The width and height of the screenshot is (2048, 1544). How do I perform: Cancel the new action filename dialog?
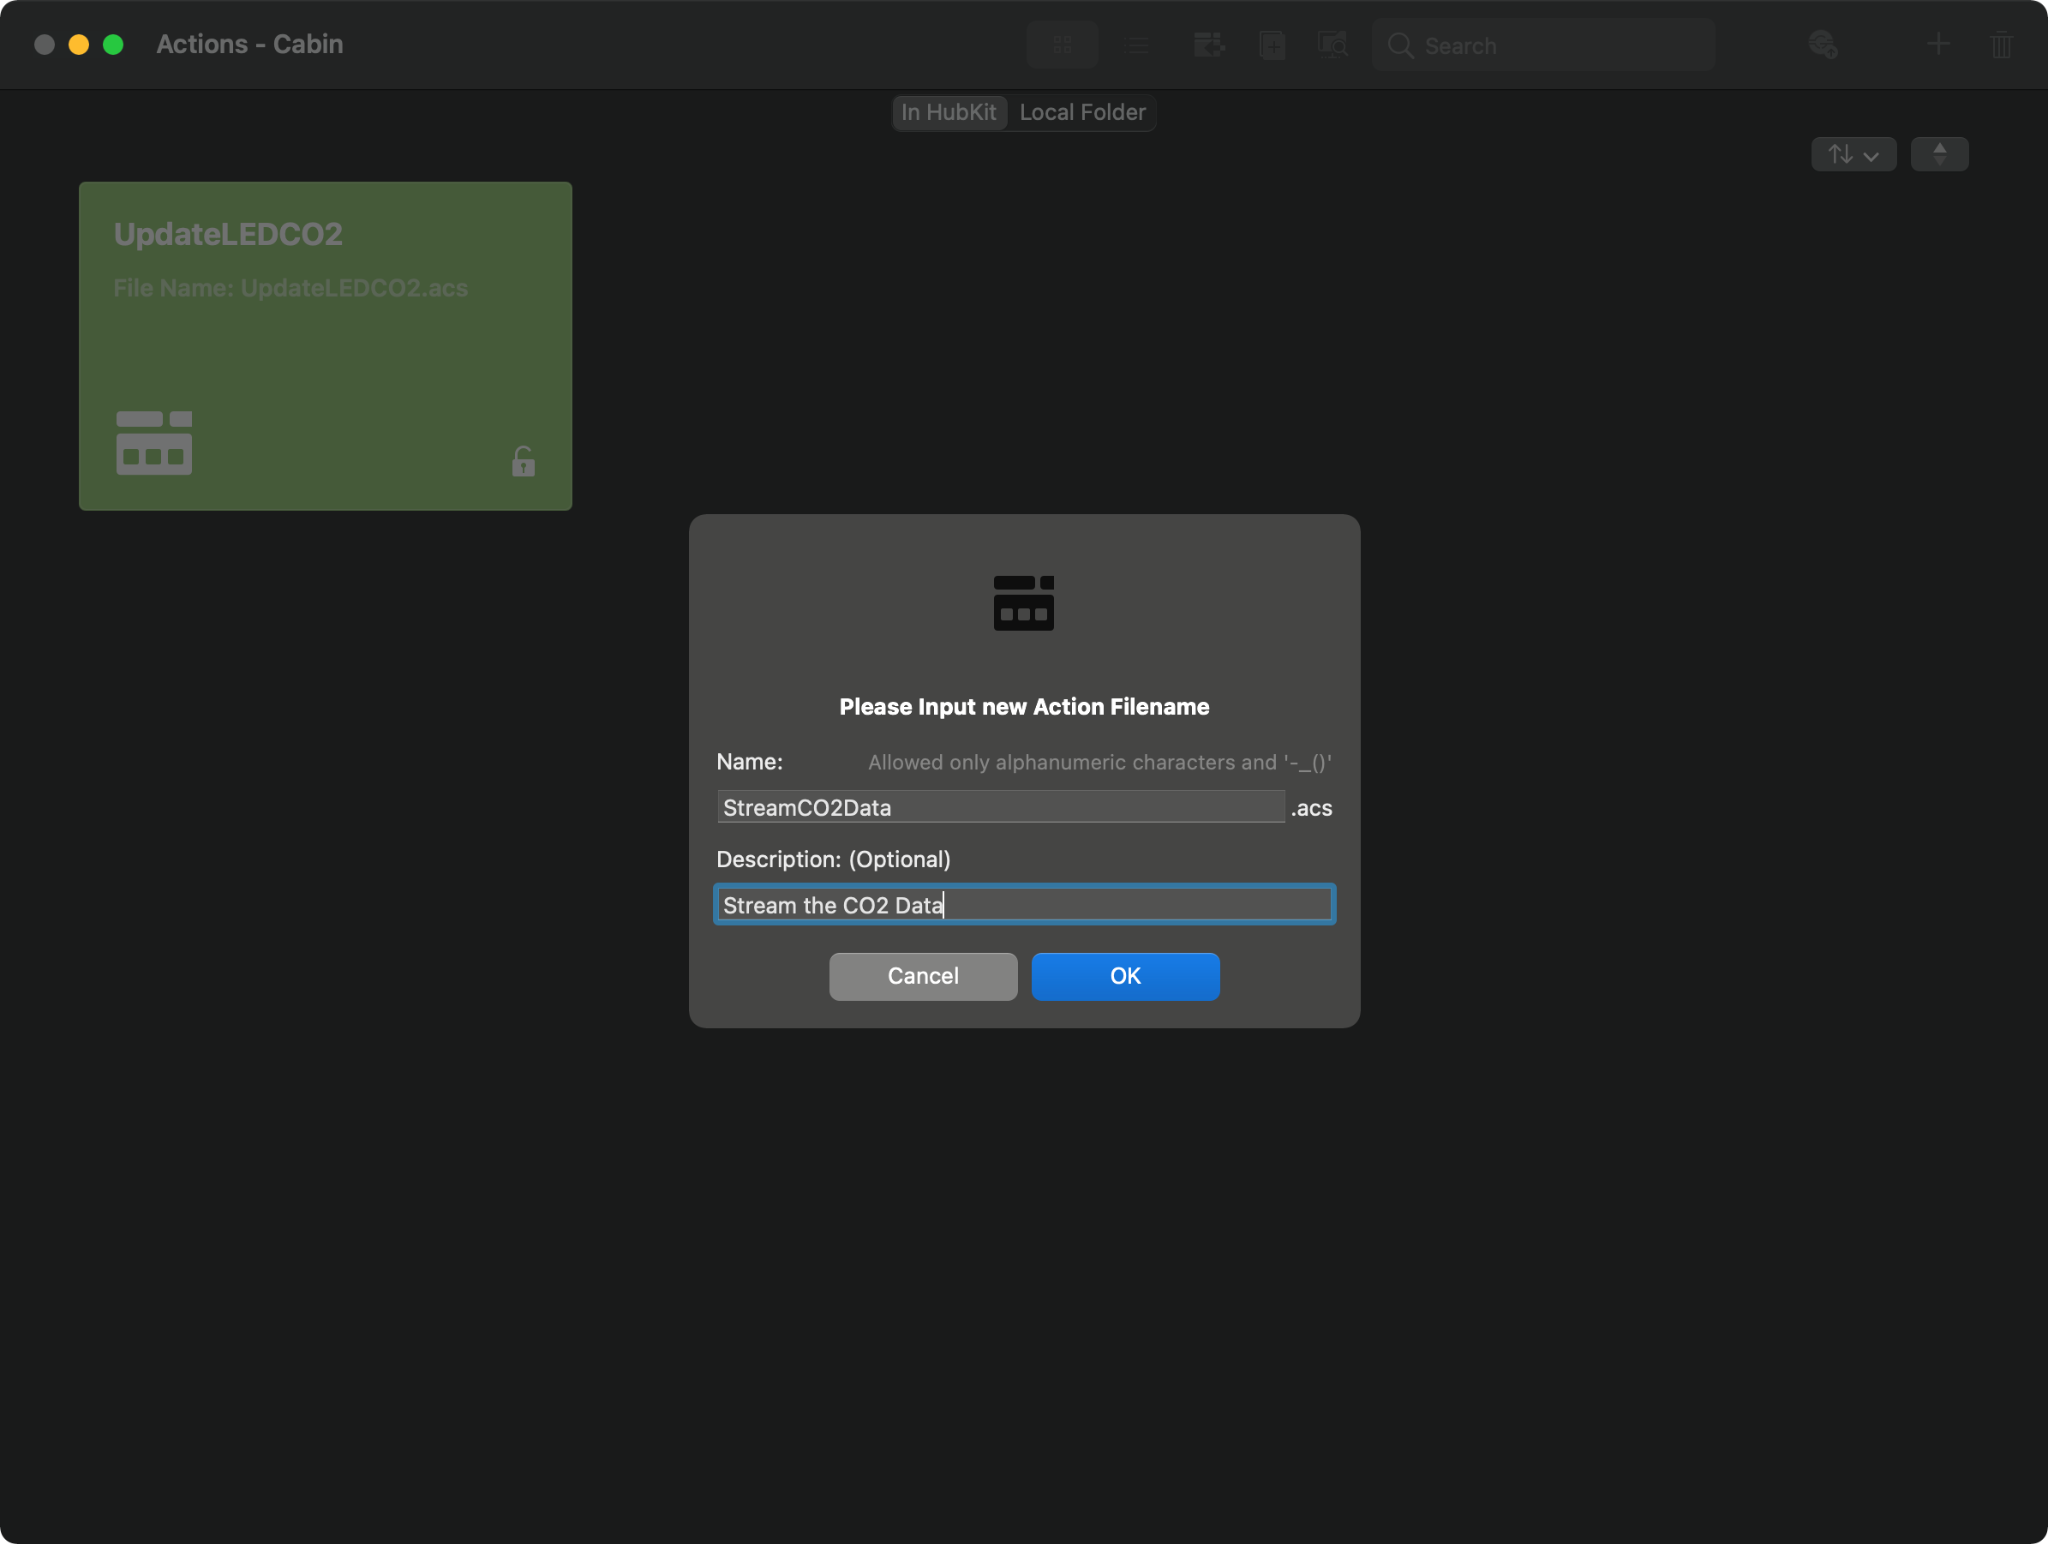tap(921, 977)
